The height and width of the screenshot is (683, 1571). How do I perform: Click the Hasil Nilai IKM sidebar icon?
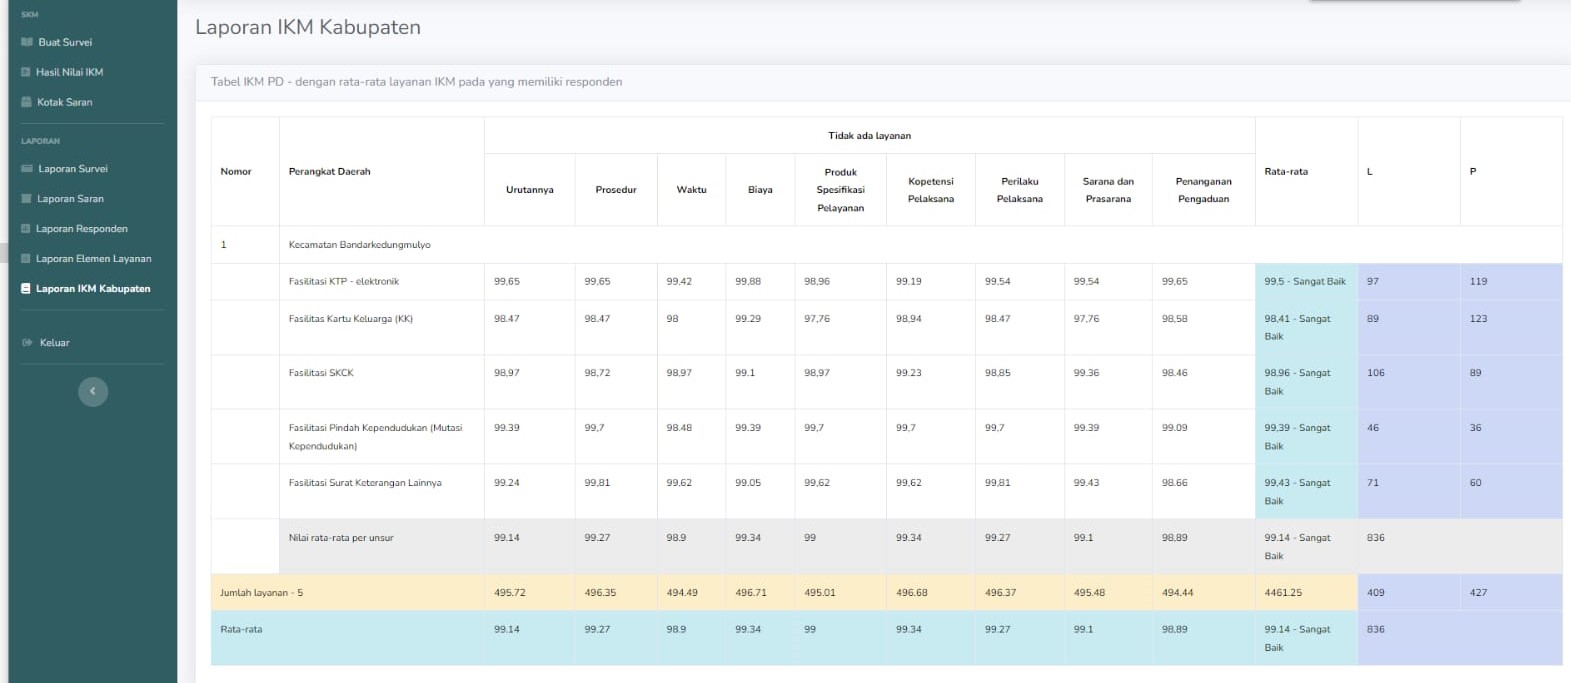pos(27,72)
